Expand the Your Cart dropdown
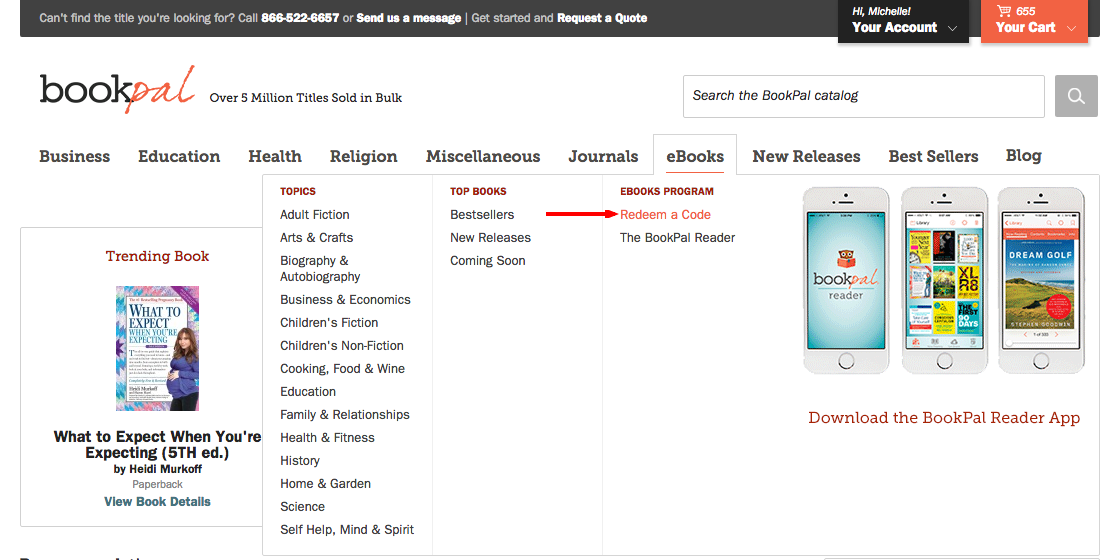The width and height of the screenshot is (1118, 560). pos(1035,21)
